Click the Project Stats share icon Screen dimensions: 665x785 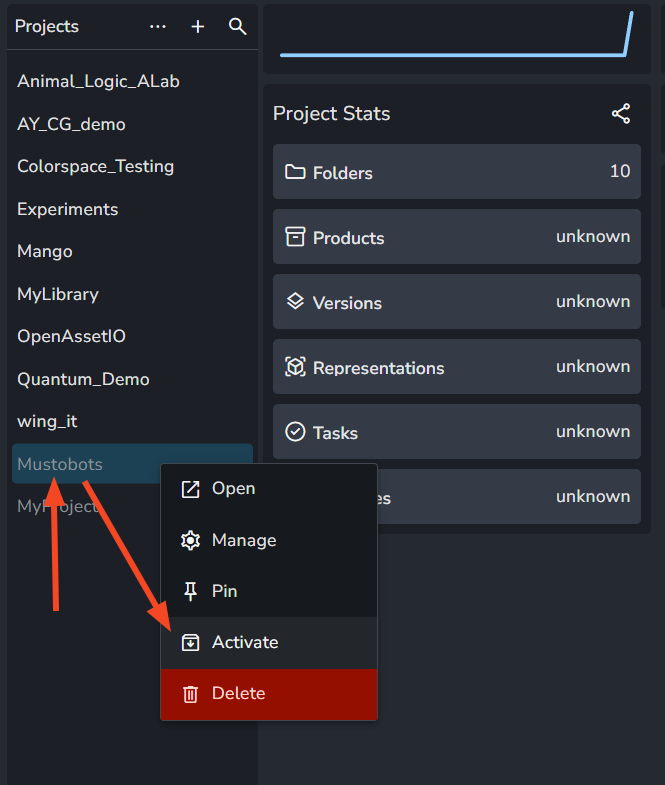click(x=621, y=114)
